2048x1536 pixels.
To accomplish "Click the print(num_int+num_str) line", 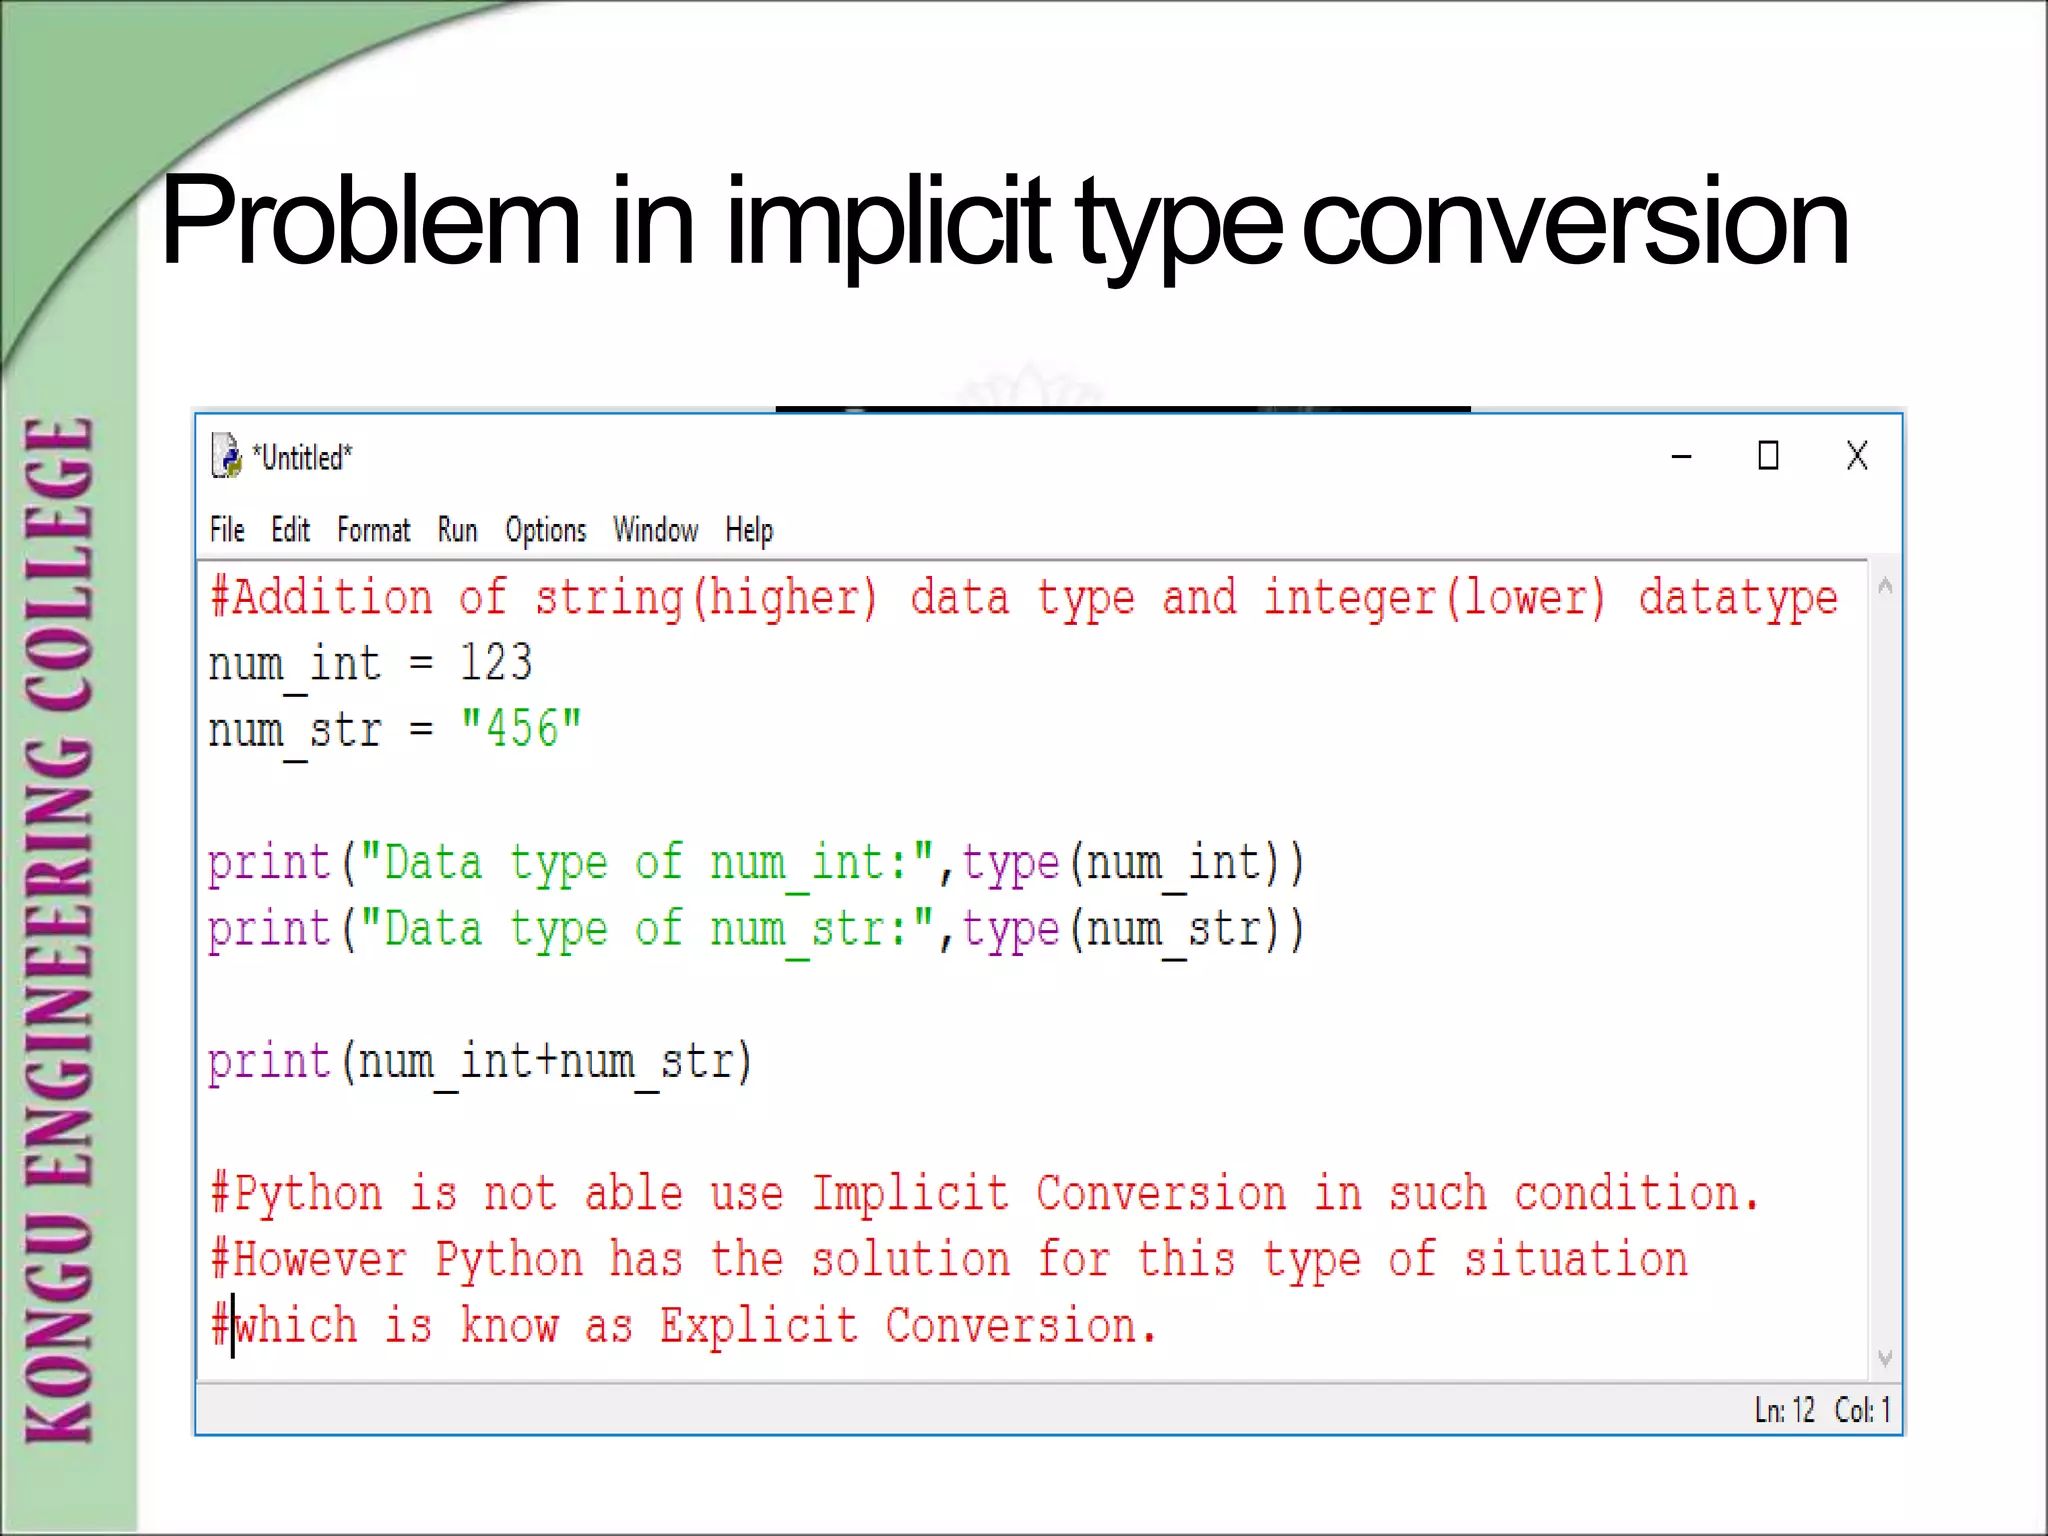I will [x=480, y=1062].
